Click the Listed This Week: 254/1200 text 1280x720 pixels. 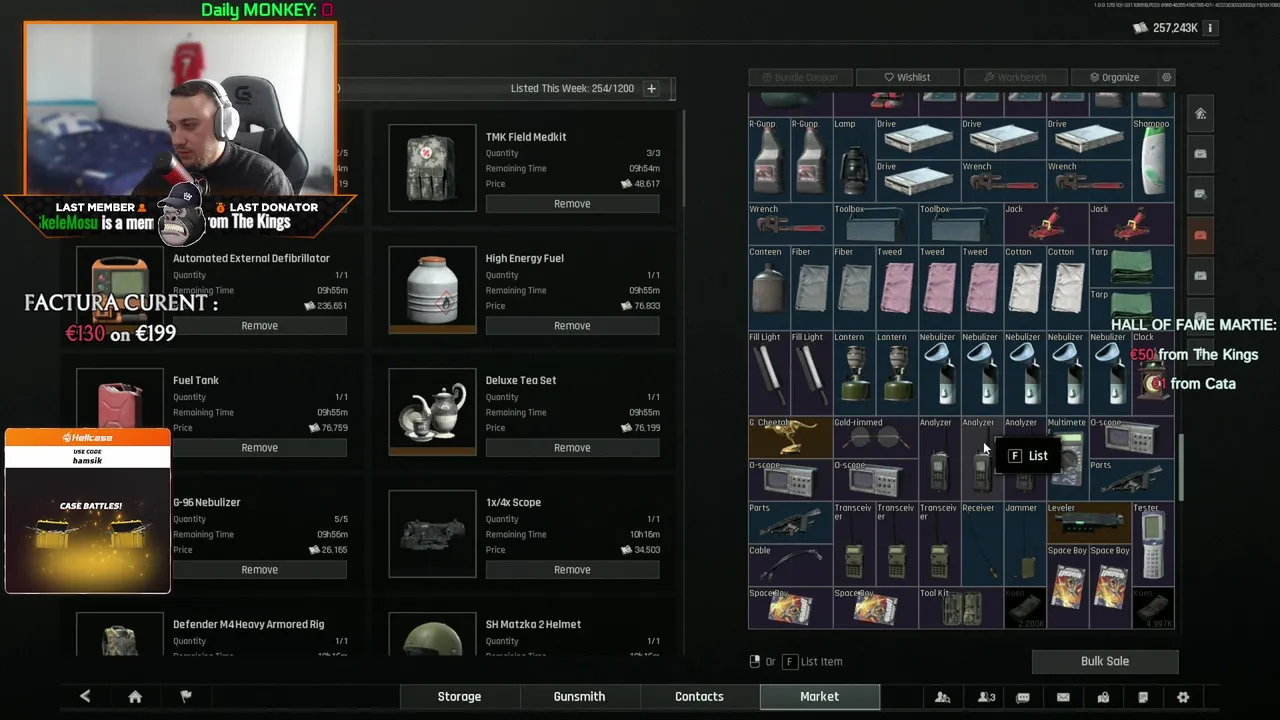click(572, 88)
